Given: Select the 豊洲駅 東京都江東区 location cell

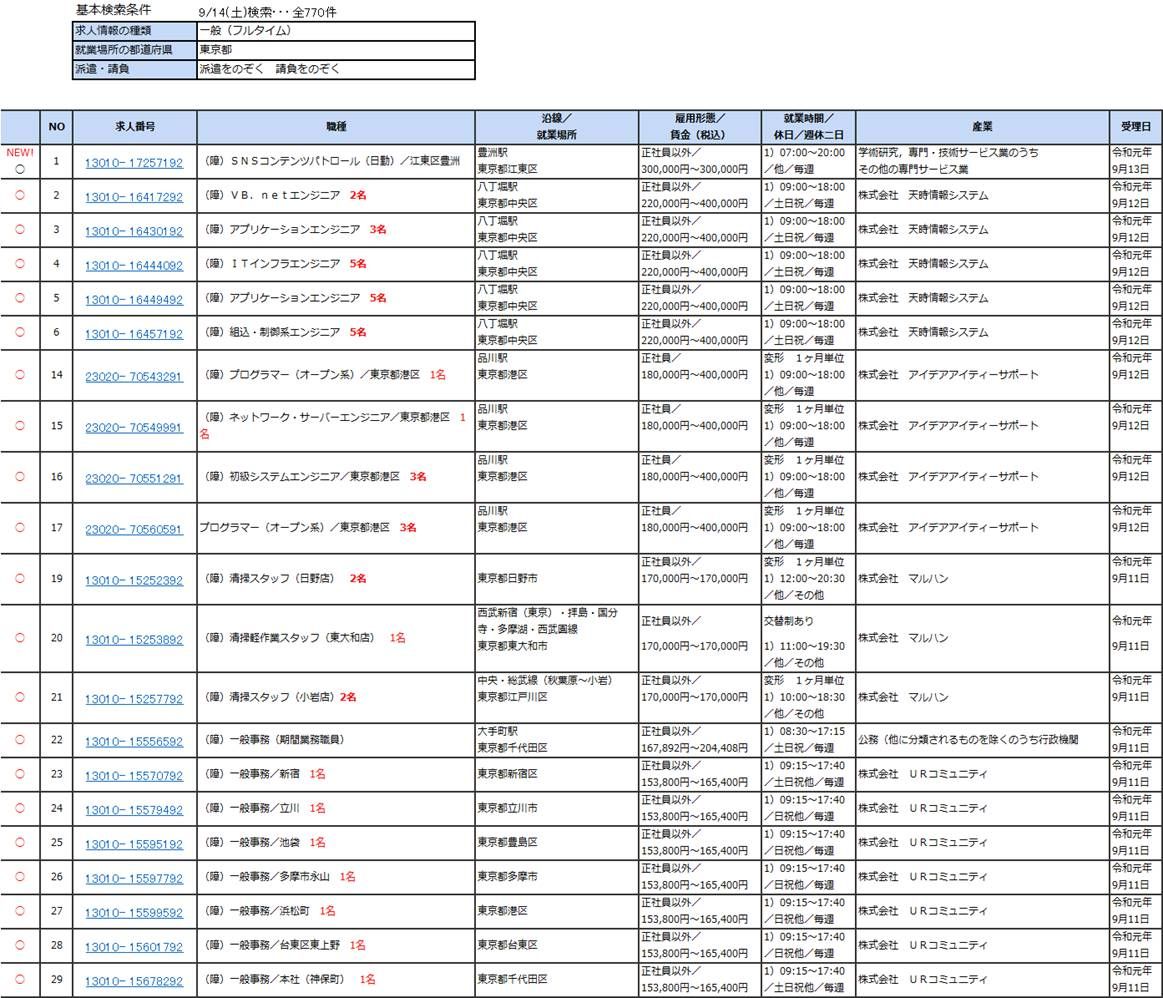Looking at the screenshot, I should pyautogui.click(x=556, y=161).
